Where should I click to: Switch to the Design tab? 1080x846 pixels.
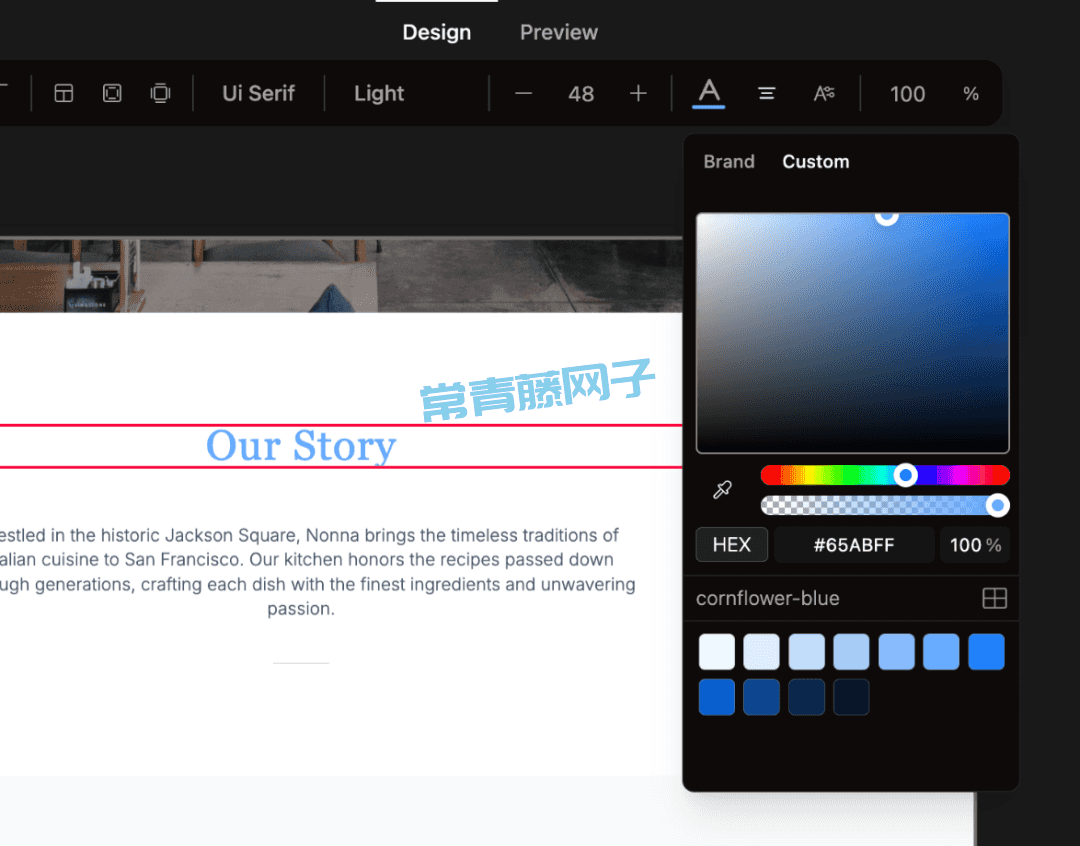437,32
